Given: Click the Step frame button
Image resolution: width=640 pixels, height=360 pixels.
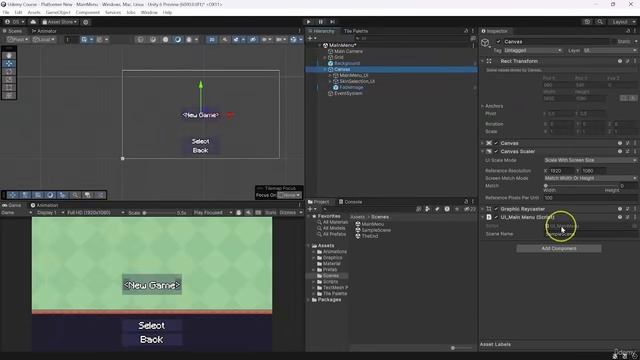Looking at the screenshot, I should (x=333, y=22).
